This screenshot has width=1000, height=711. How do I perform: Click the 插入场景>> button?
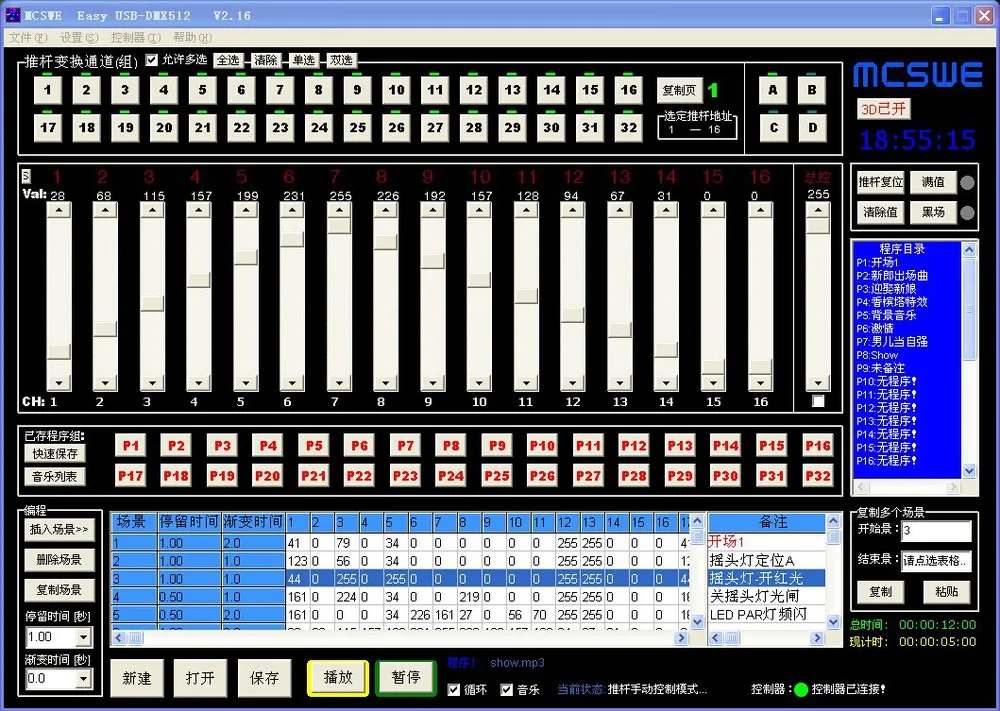pos(59,530)
